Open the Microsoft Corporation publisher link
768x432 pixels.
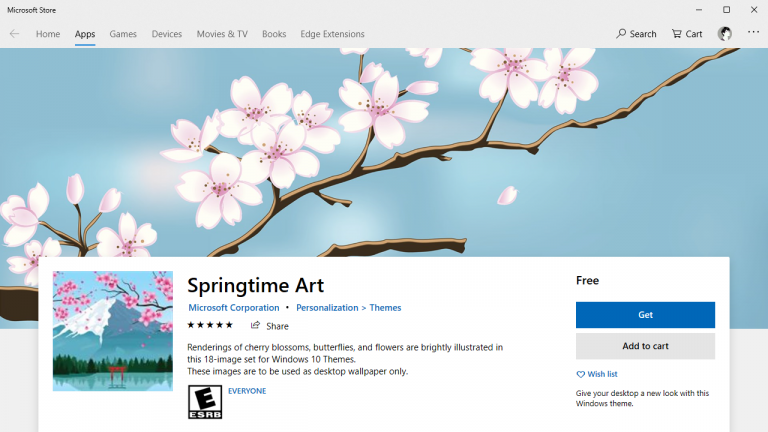(x=234, y=308)
